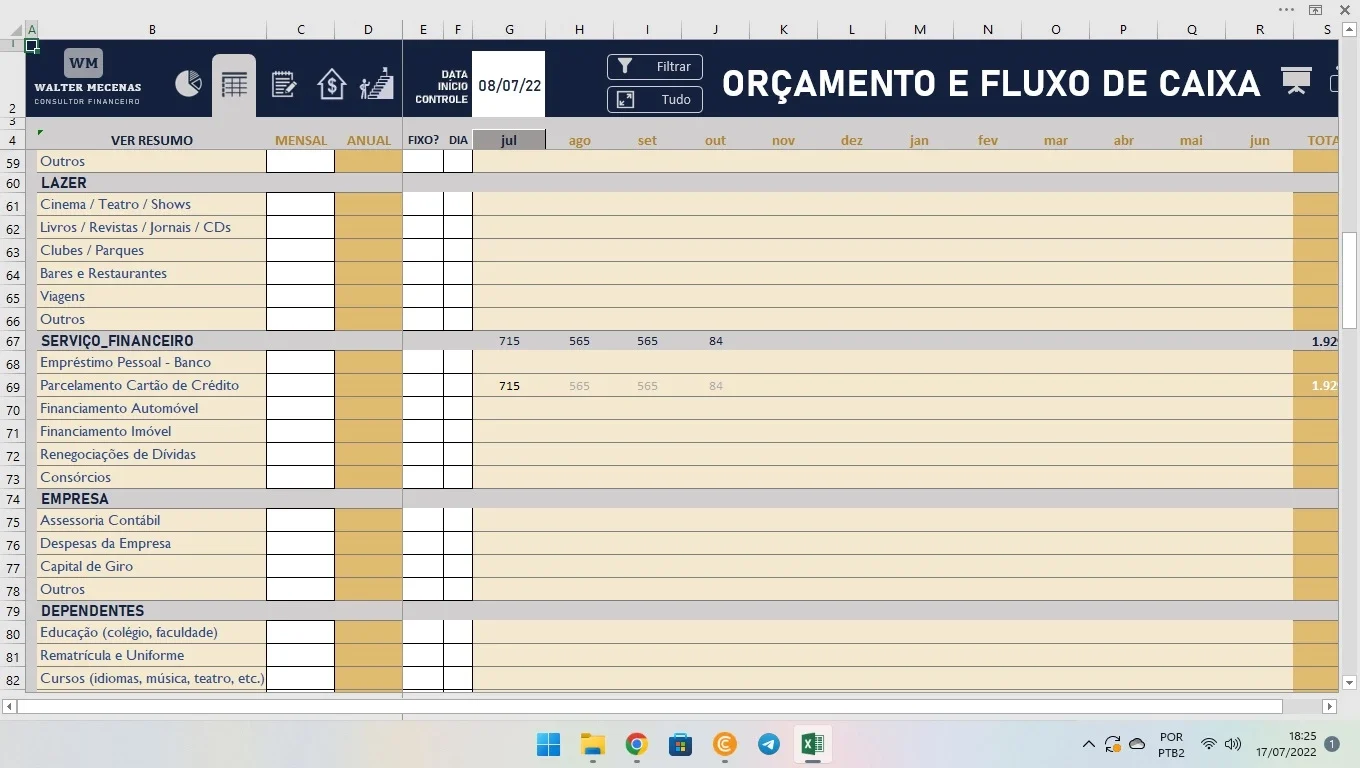Select Educação (colégio, faculdade) label
The height and width of the screenshot is (768, 1360).
129,632
